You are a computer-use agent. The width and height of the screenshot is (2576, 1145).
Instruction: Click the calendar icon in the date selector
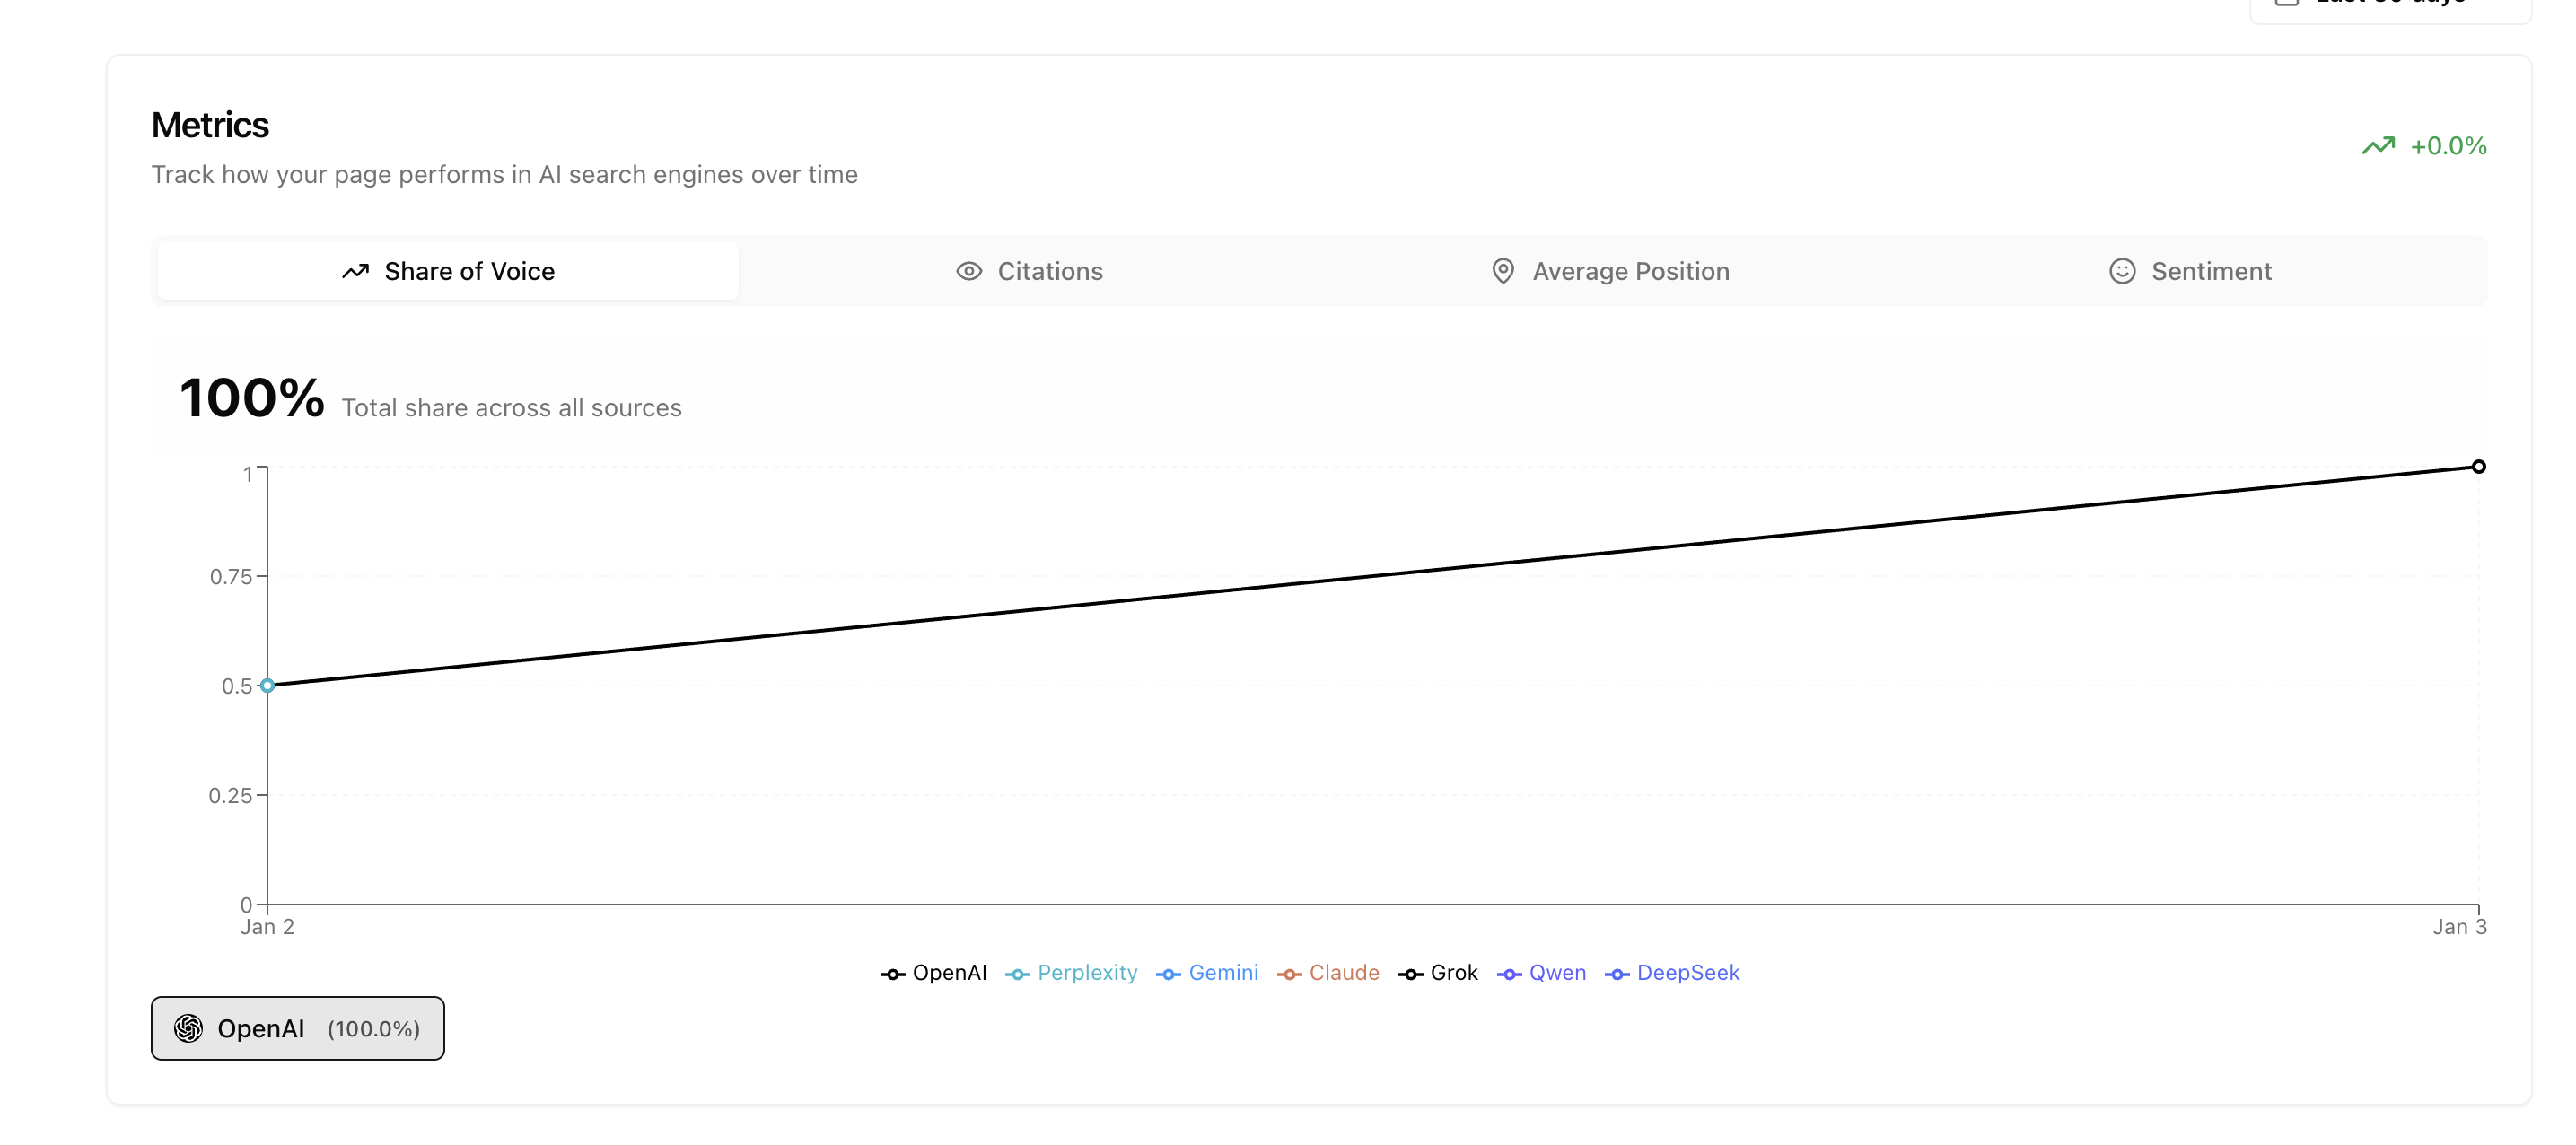tap(2286, 5)
